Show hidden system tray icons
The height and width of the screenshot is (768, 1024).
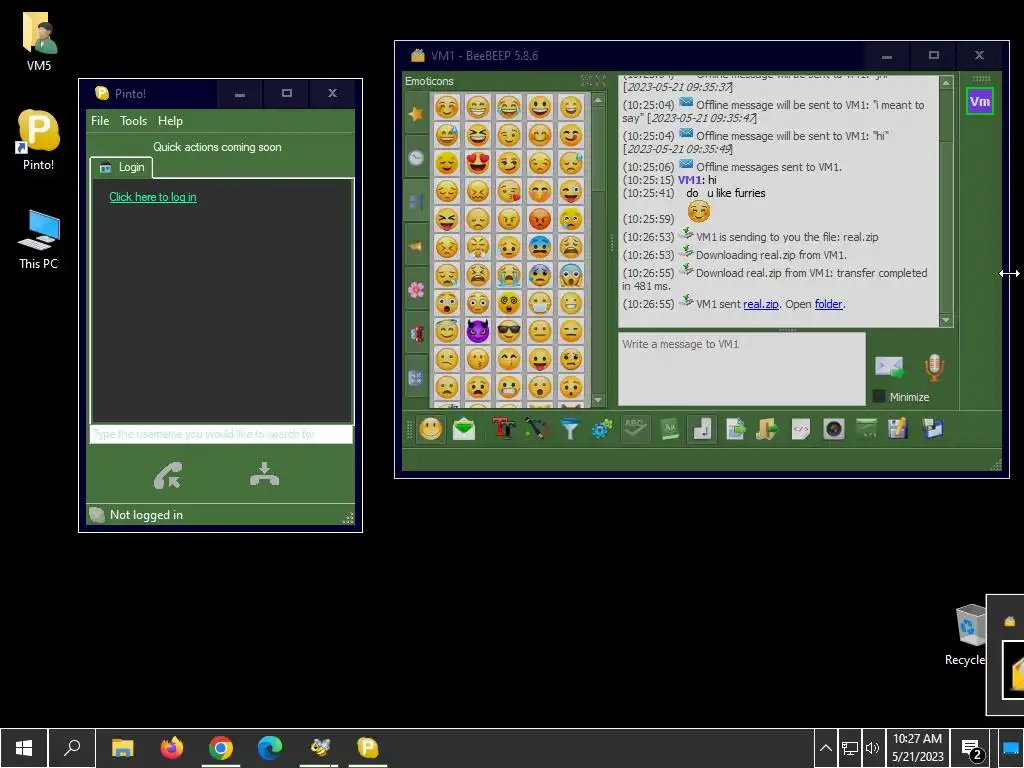[825, 748]
